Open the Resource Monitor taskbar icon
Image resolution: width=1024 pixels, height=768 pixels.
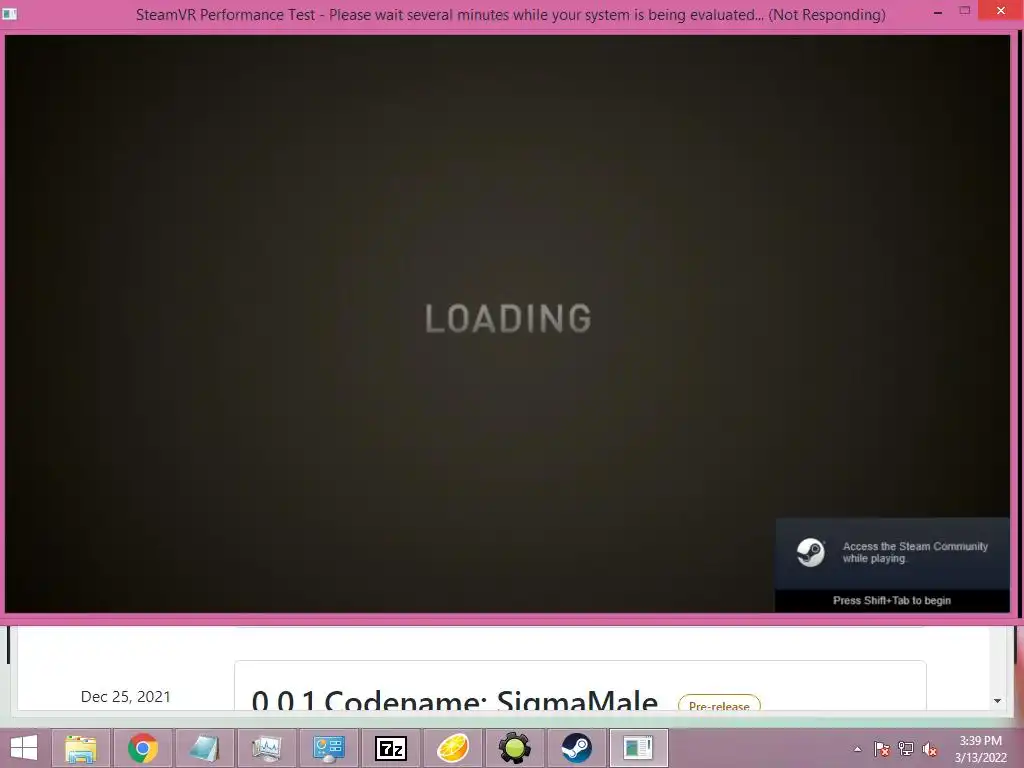click(x=266, y=748)
